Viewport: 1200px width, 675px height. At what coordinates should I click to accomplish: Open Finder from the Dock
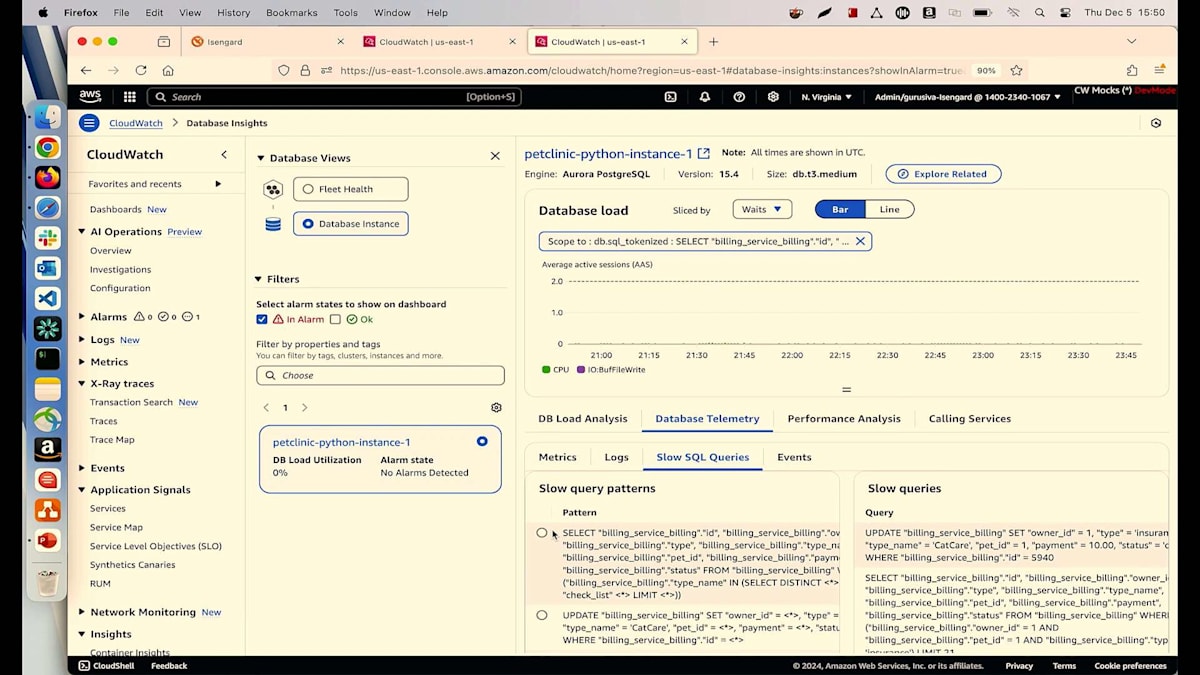[x=47, y=117]
